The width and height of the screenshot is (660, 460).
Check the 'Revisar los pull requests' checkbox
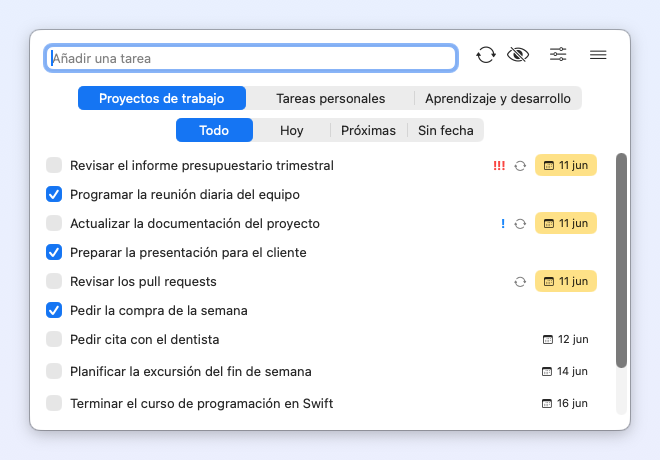(54, 281)
